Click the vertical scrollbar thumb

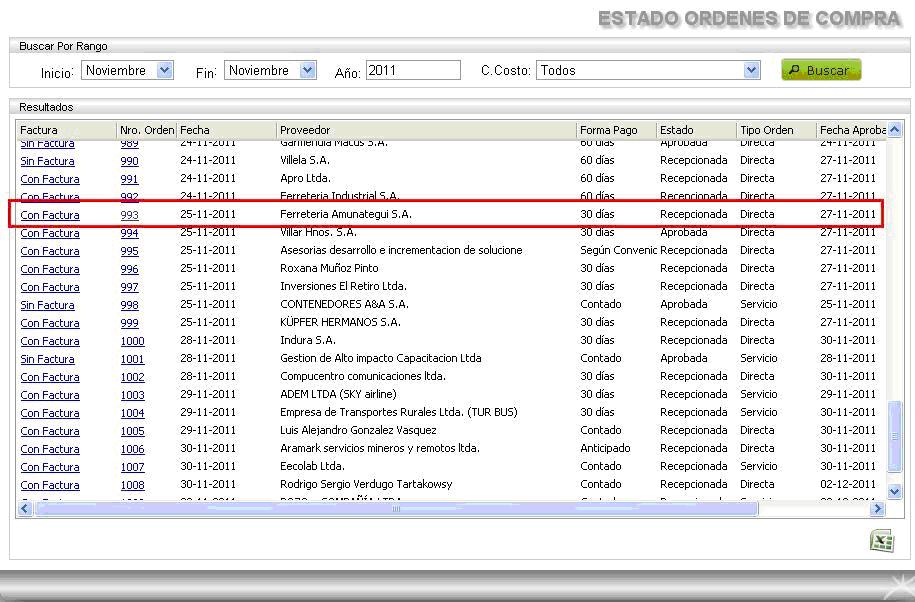(x=895, y=436)
